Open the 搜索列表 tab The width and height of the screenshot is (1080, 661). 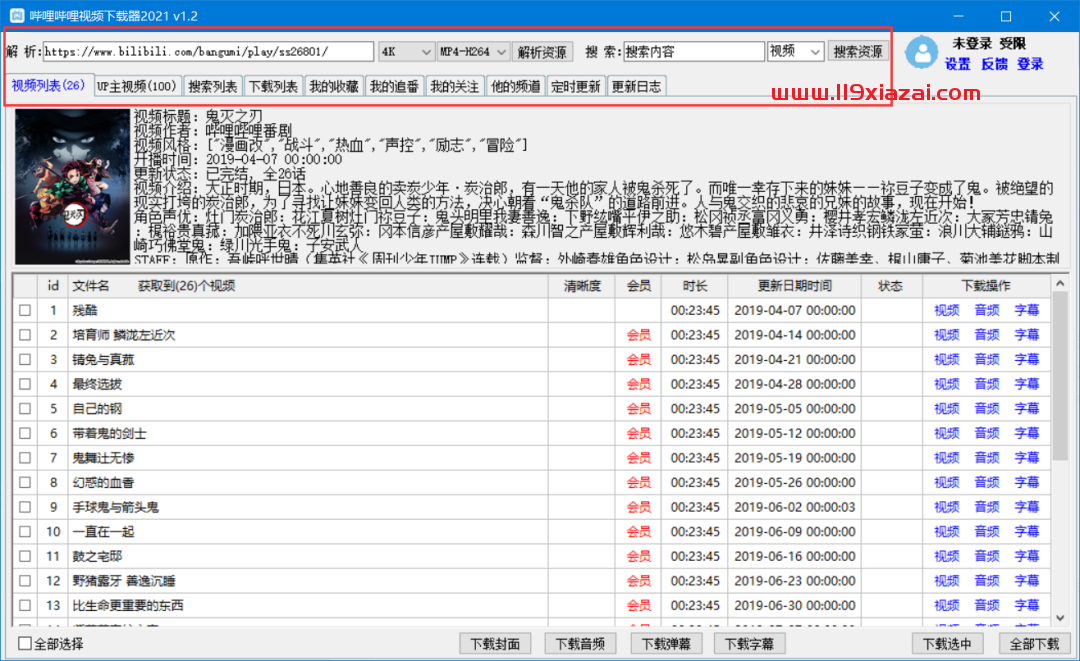[213, 87]
